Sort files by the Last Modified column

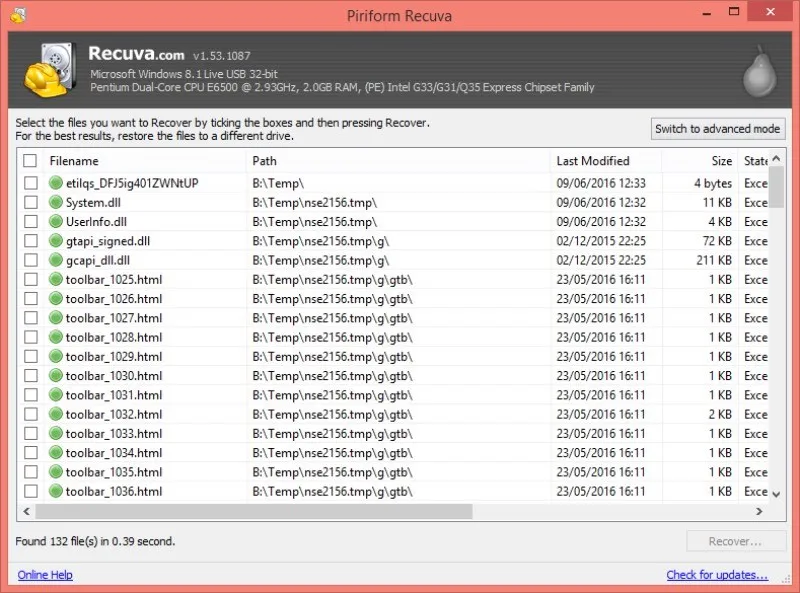click(593, 161)
